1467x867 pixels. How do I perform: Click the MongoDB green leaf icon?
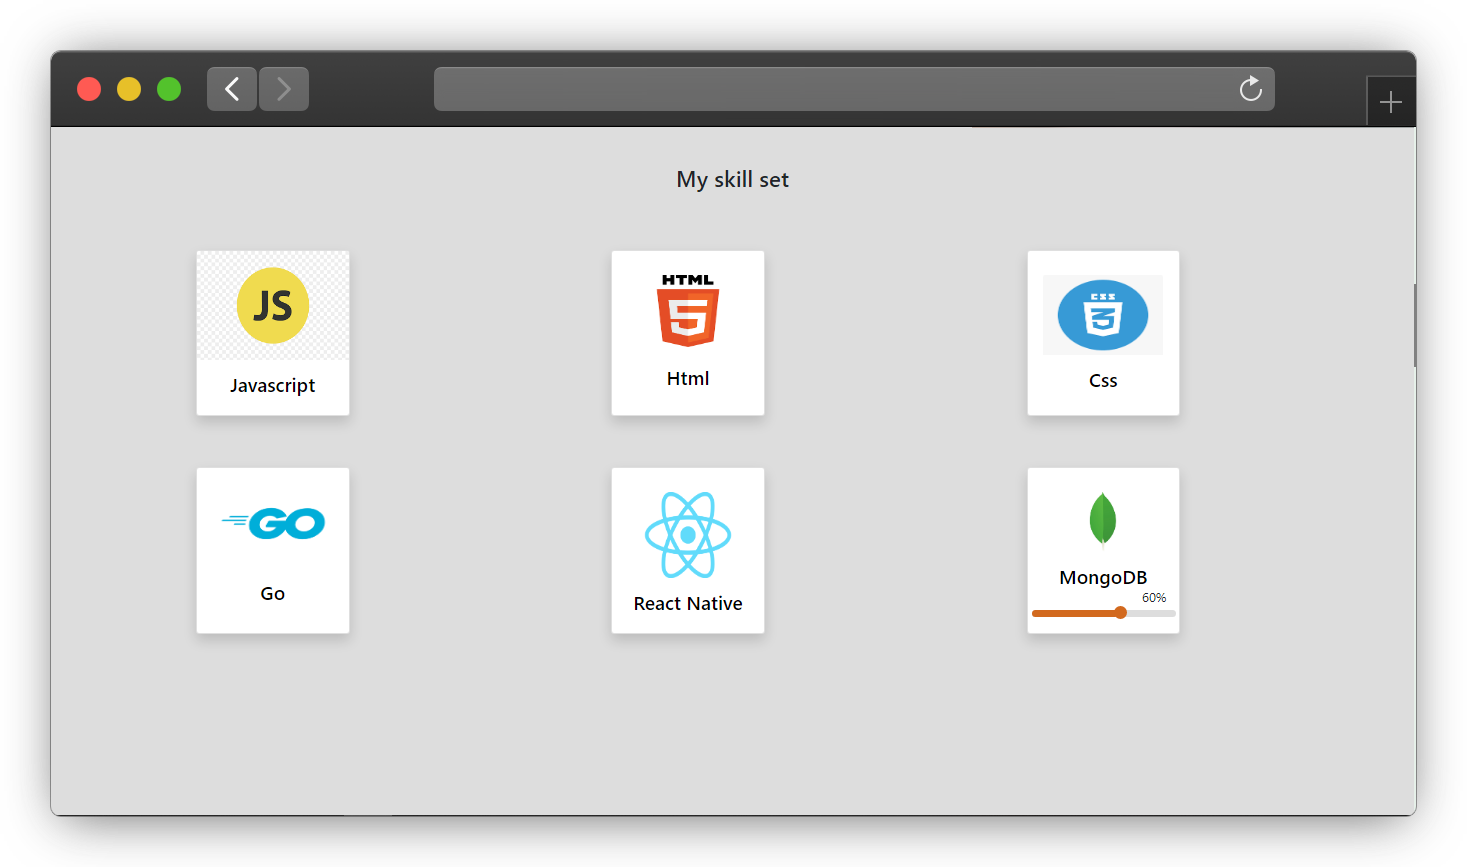coord(1102,519)
